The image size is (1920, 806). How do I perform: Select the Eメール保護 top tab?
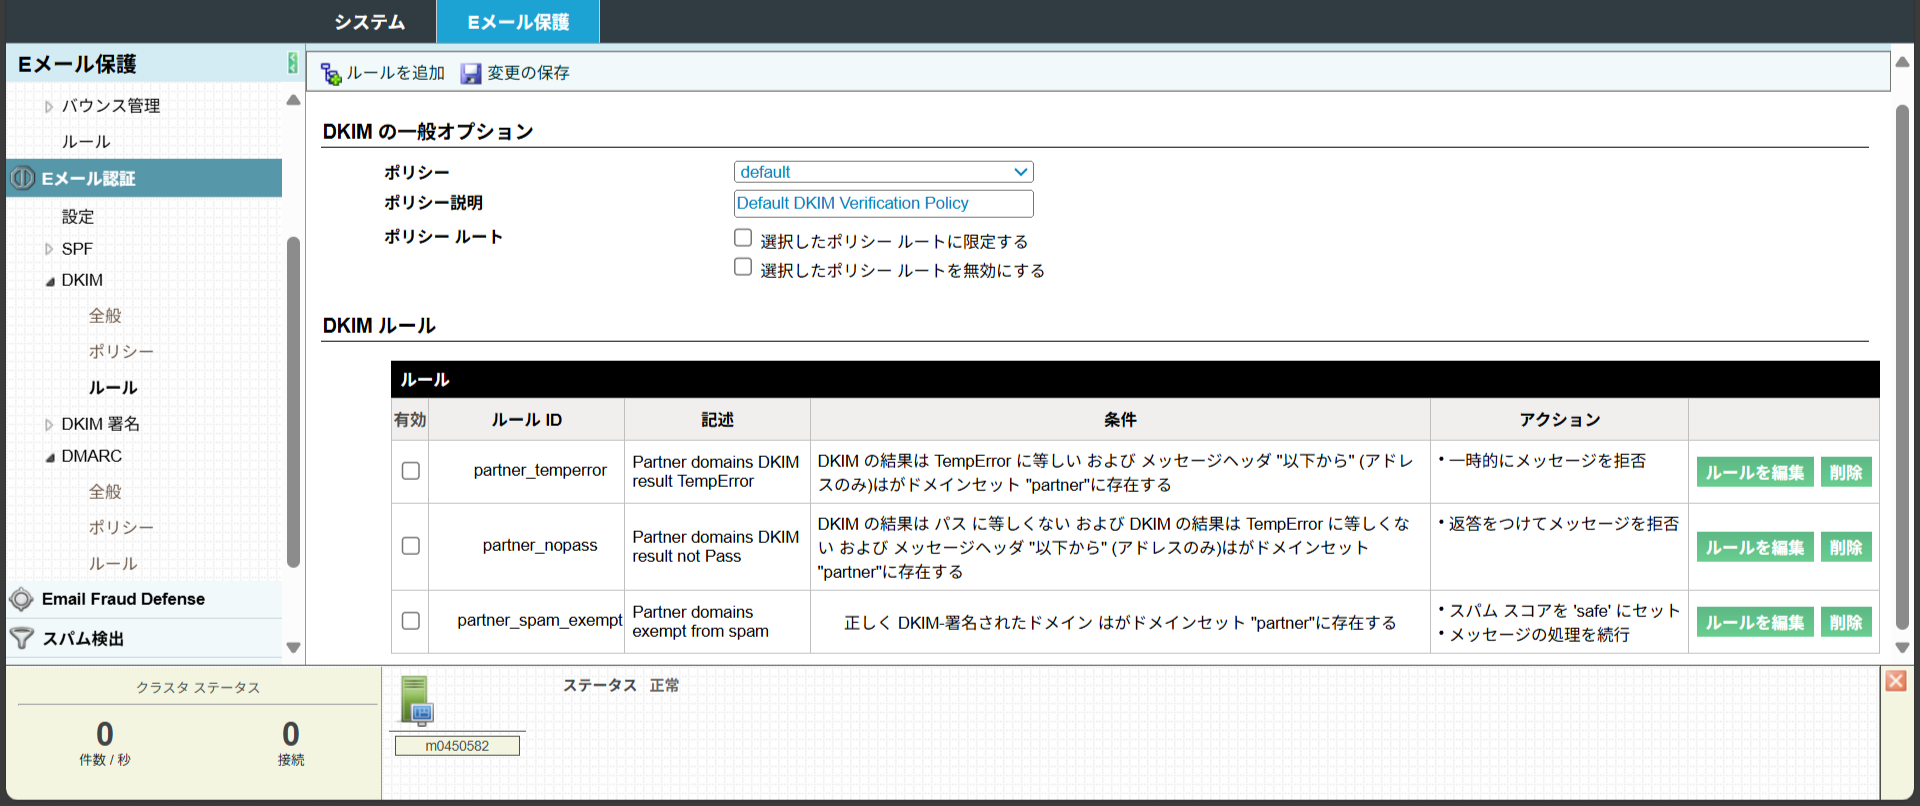(x=518, y=22)
